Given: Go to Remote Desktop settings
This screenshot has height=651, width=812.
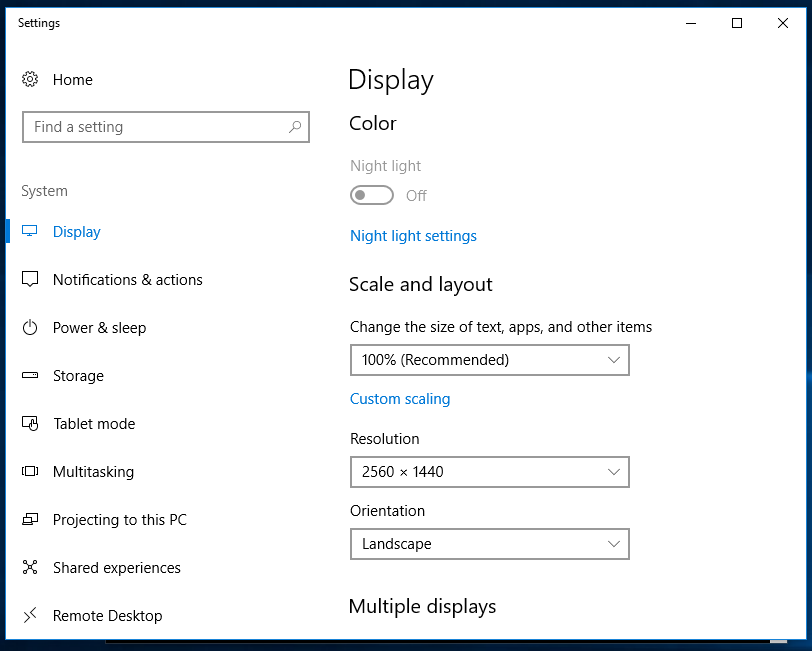Looking at the screenshot, I should coord(107,616).
